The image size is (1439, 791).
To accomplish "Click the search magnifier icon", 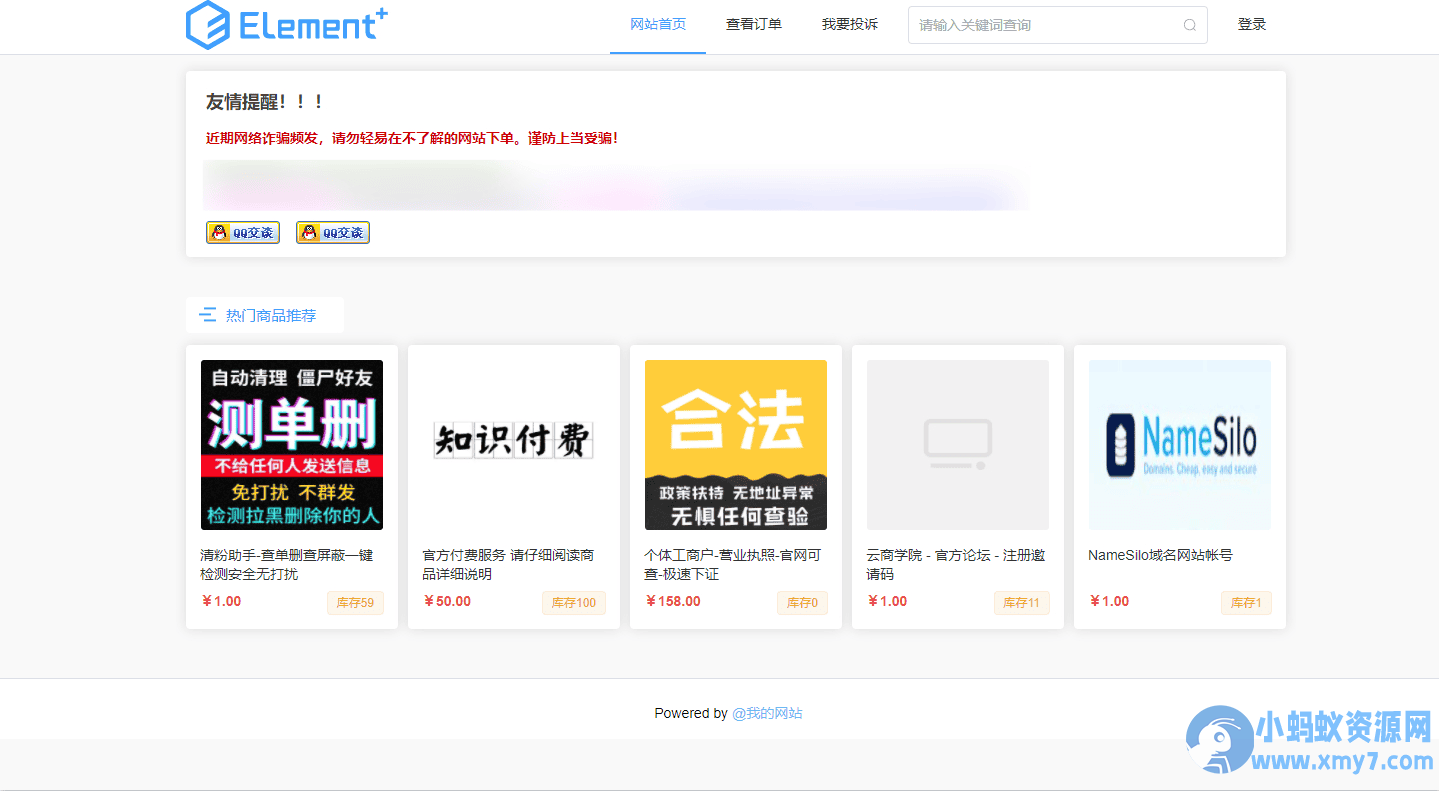I will 1190,25.
